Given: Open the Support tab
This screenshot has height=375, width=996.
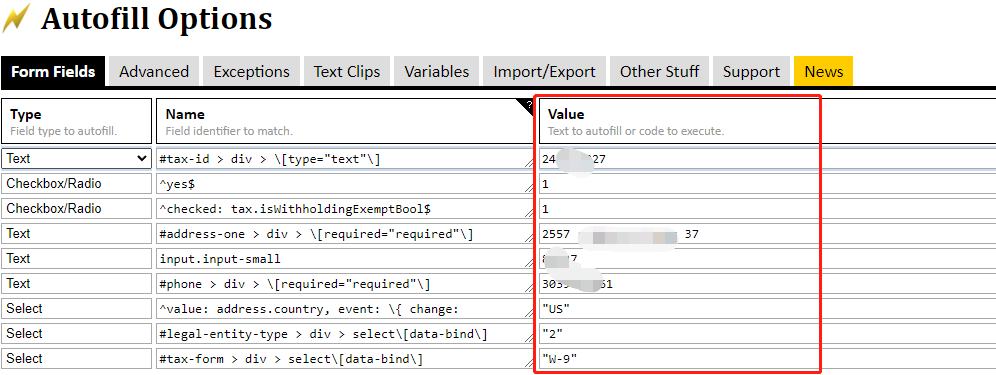Looking at the screenshot, I should click(x=751, y=71).
